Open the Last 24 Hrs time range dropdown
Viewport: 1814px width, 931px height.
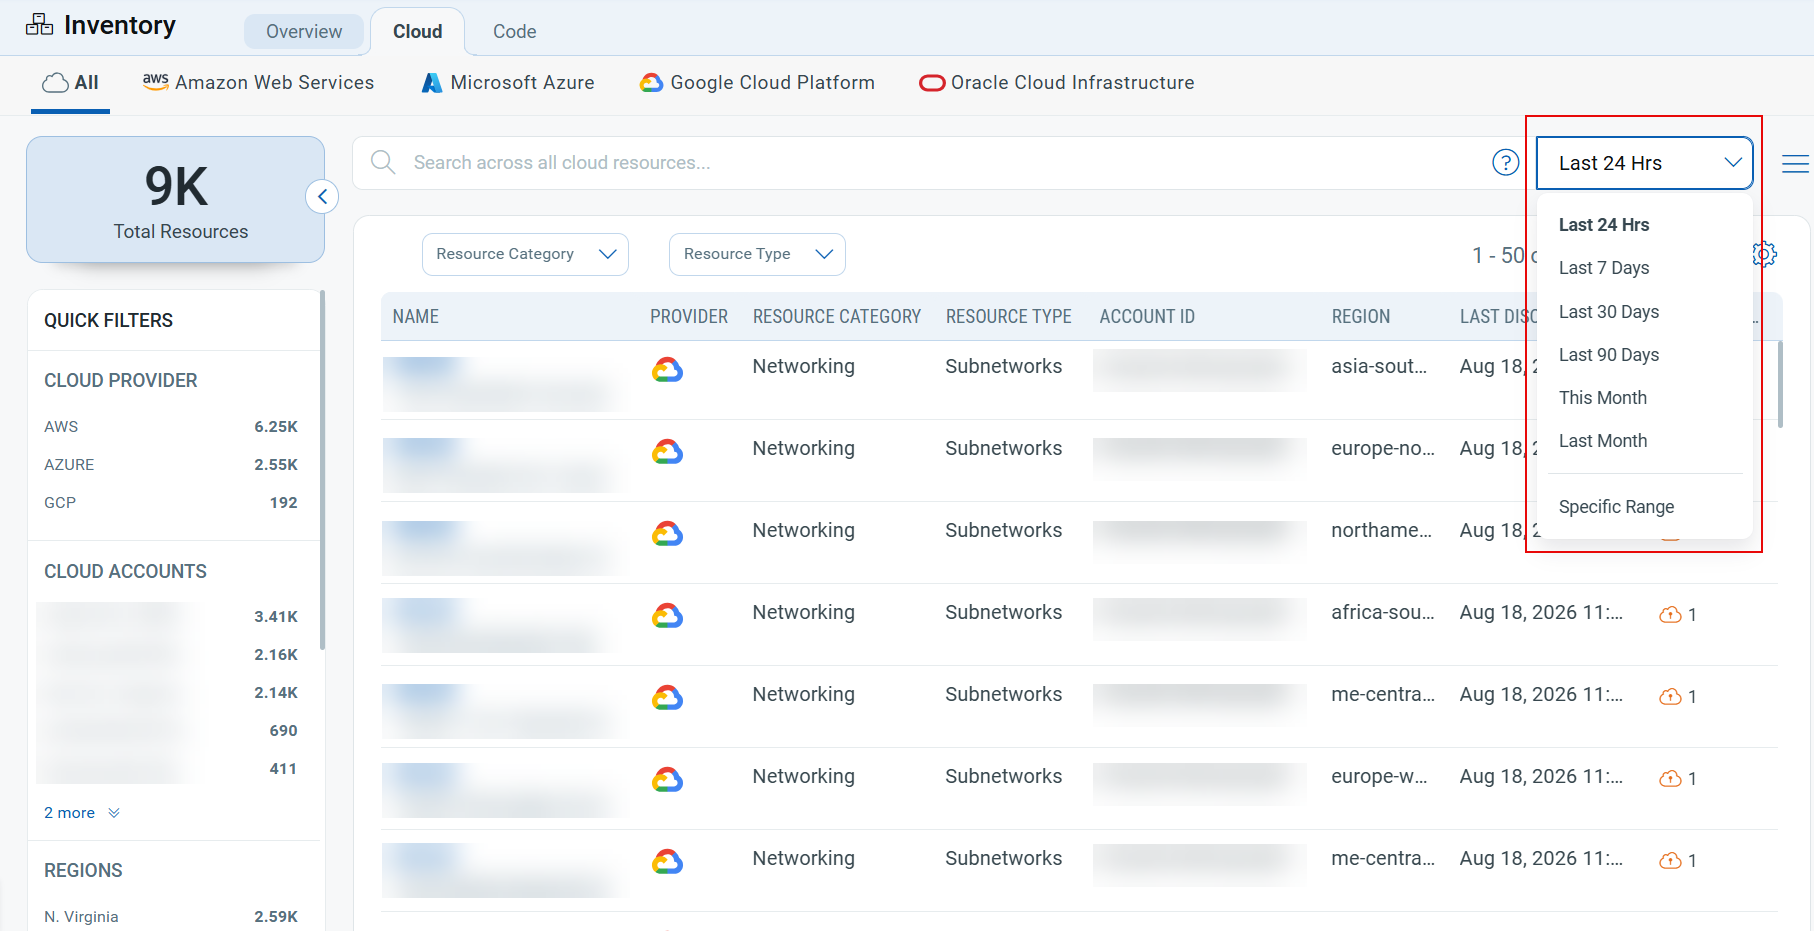coord(1645,163)
